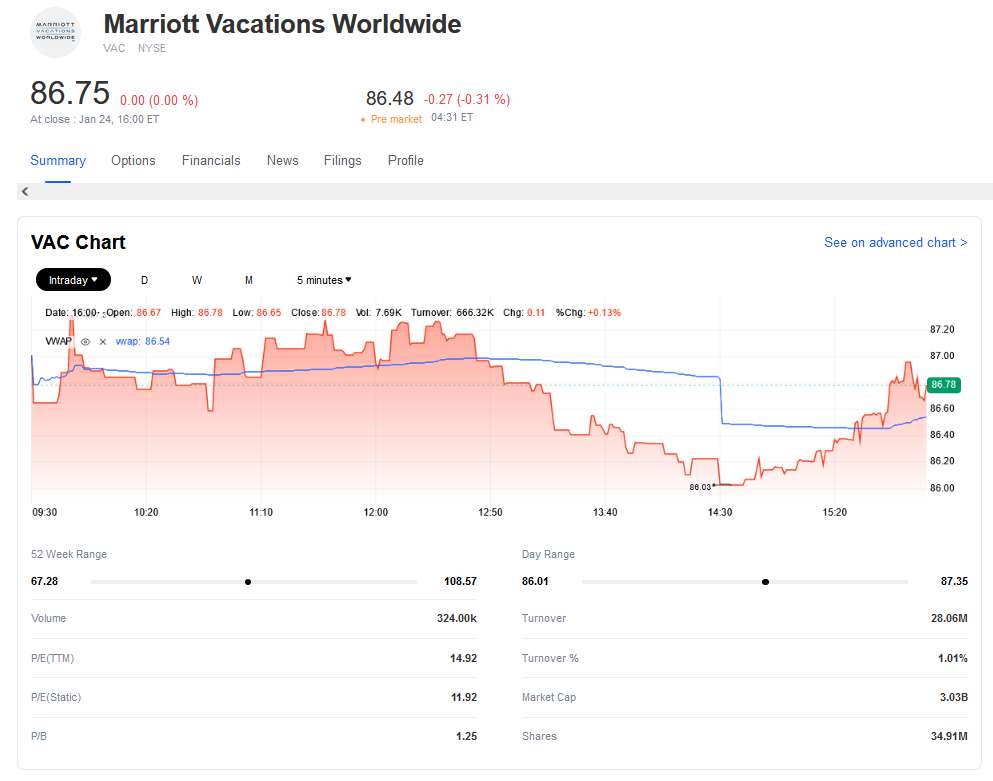
Task: Expand the 5 minutes interval dropdown
Action: pos(324,280)
